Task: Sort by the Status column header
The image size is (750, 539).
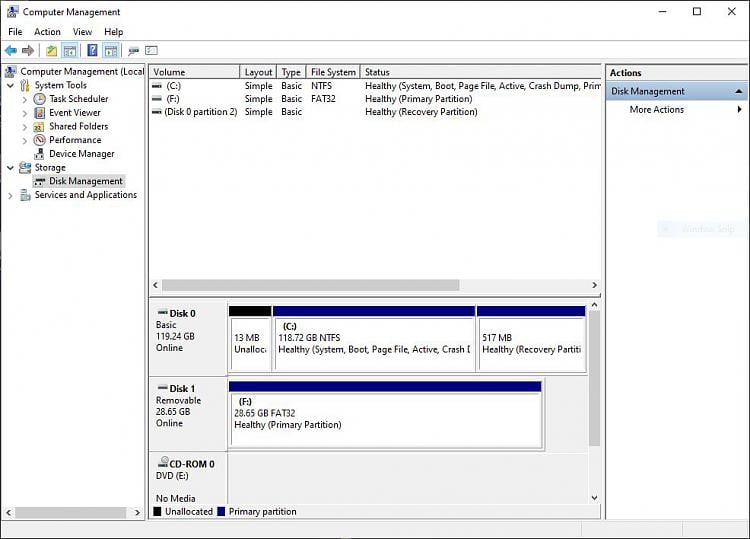Action: click(480, 72)
